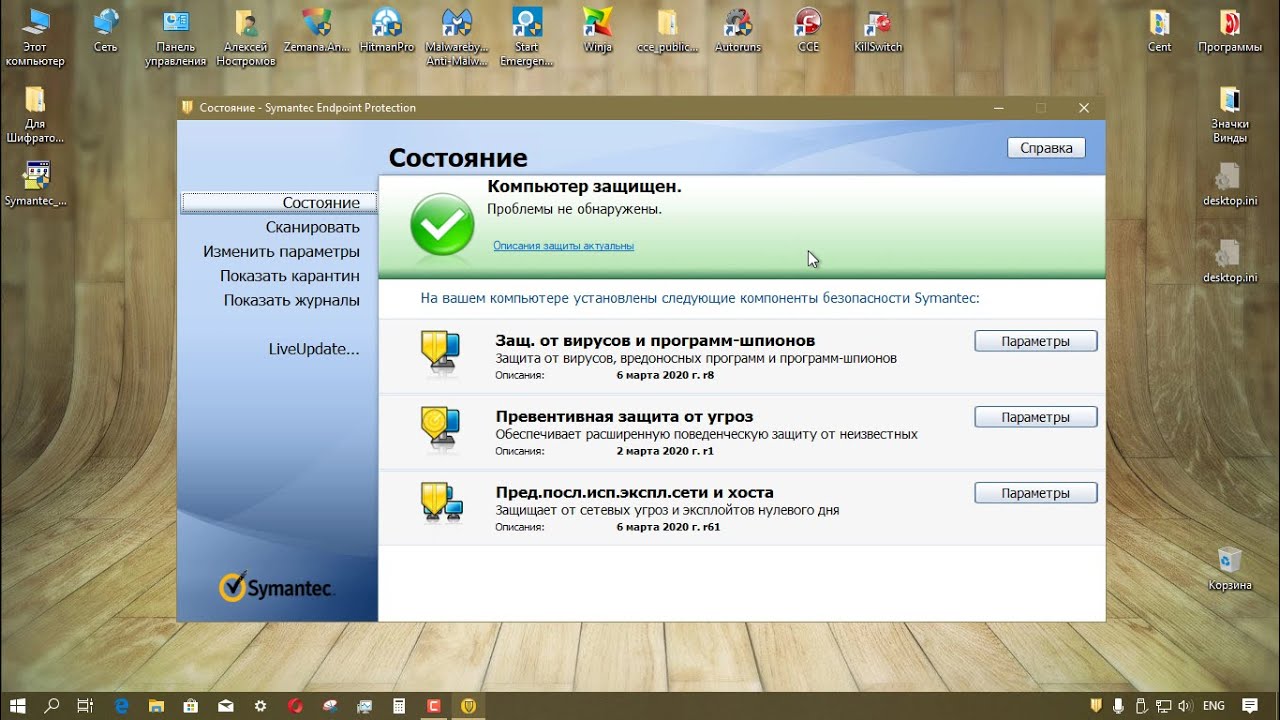Open the Значки Винды folder
This screenshot has width=1280, height=720.
[1230, 114]
